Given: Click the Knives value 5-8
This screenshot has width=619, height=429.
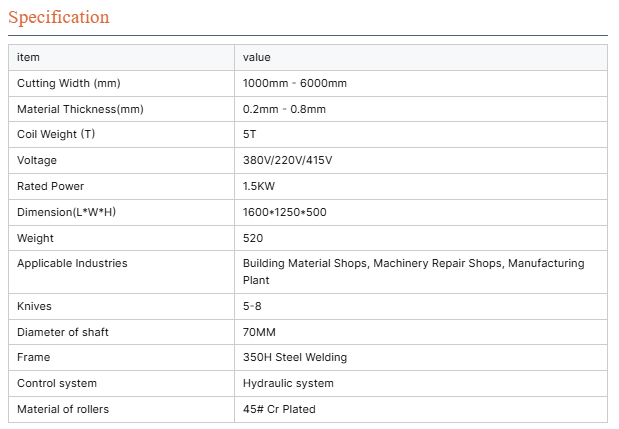Looking at the screenshot, I should pyautogui.click(x=254, y=305).
